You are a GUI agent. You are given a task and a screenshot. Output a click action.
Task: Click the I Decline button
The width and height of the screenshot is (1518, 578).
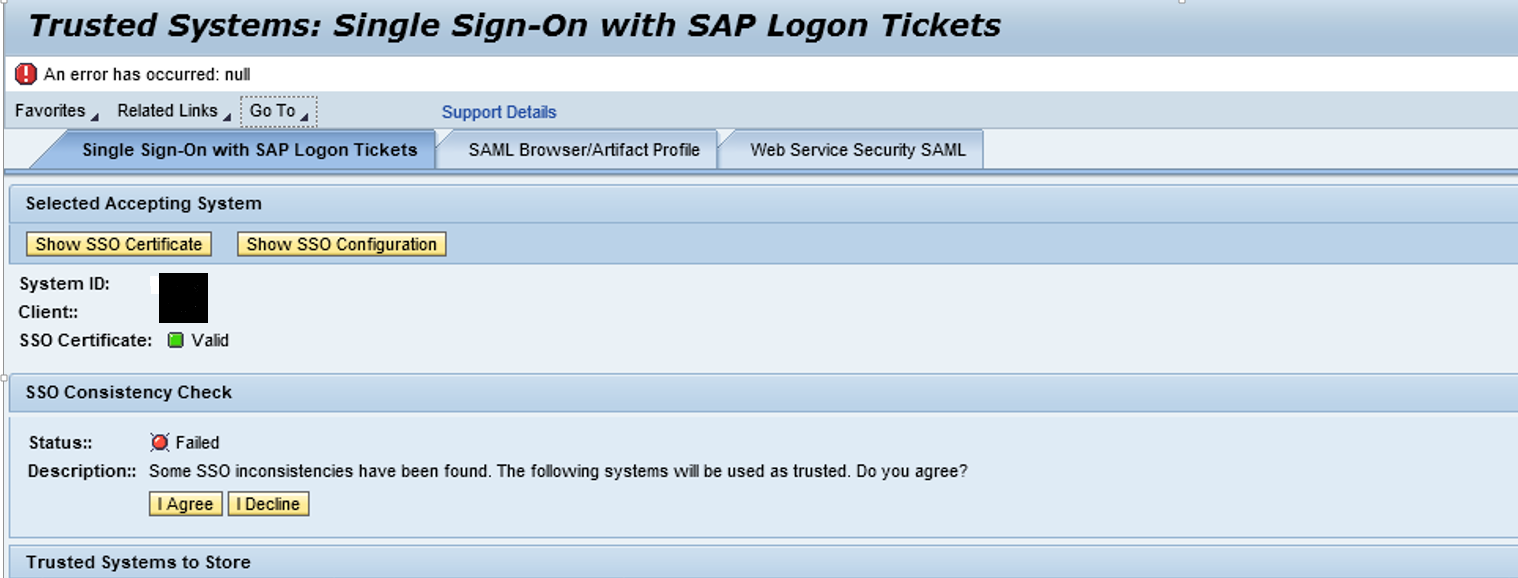(268, 504)
